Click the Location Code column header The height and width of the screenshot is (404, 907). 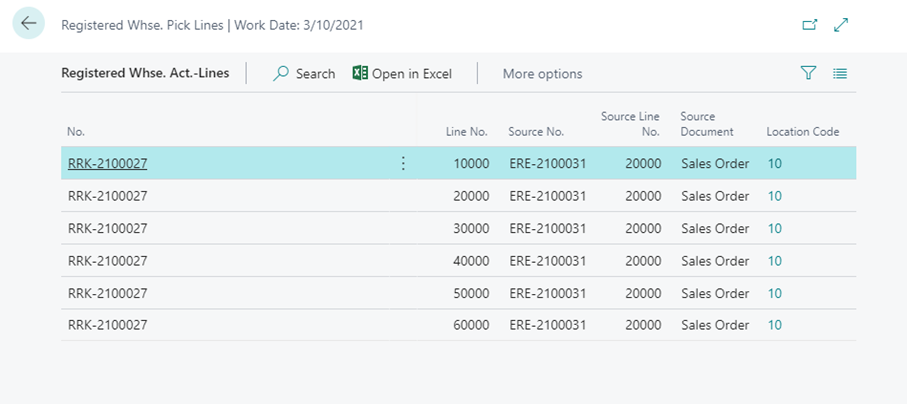pyautogui.click(x=802, y=132)
